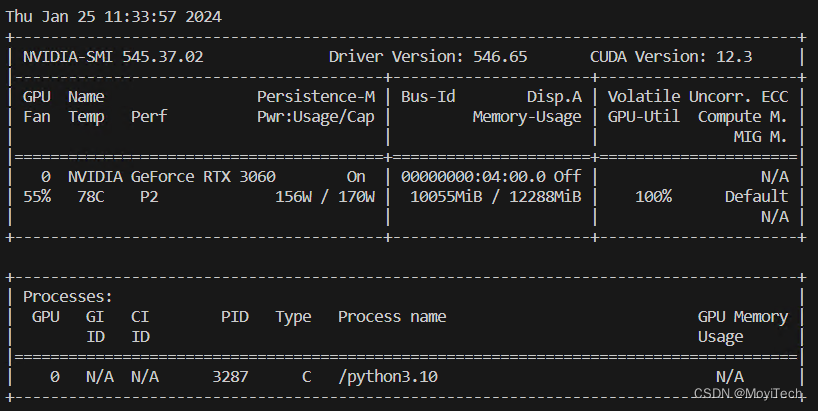Select the NVIDIA-SMI 545.37.02 text
This screenshot has height=411, width=818.
(113, 57)
